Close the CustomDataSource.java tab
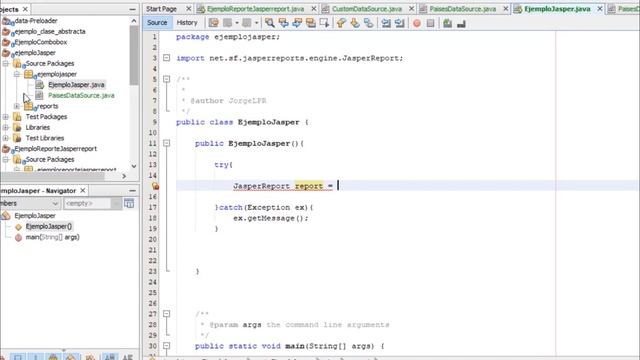 pyautogui.click(x=411, y=9)
